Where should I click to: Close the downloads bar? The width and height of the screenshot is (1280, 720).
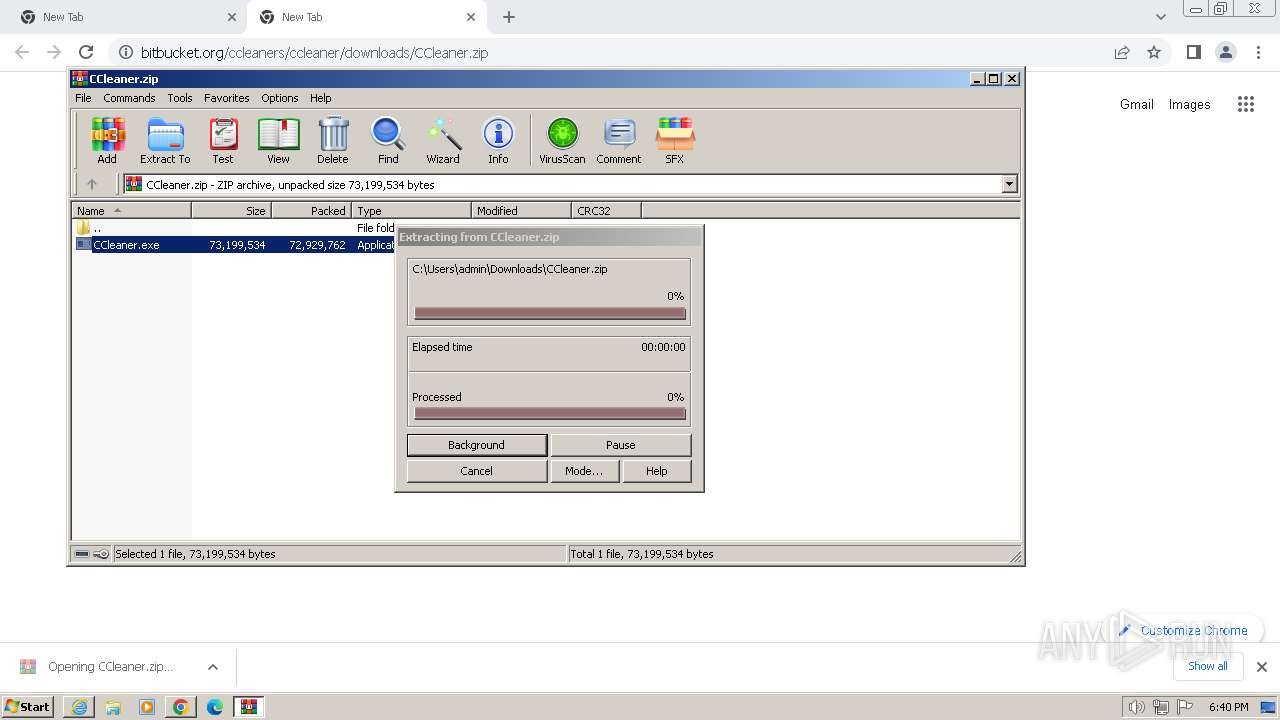(1262, 667)
